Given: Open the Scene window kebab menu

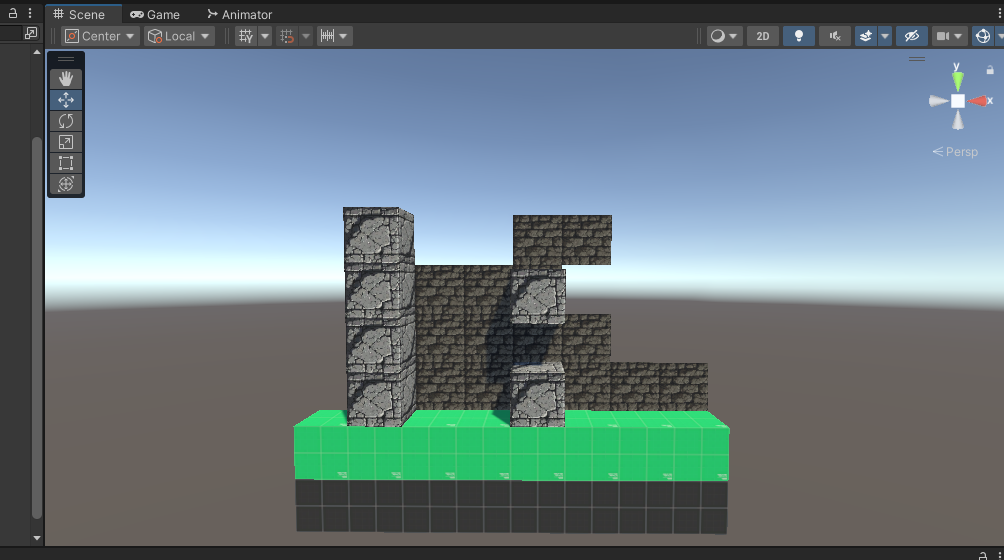Looking at the screenshot, I should pos(1000,13).
